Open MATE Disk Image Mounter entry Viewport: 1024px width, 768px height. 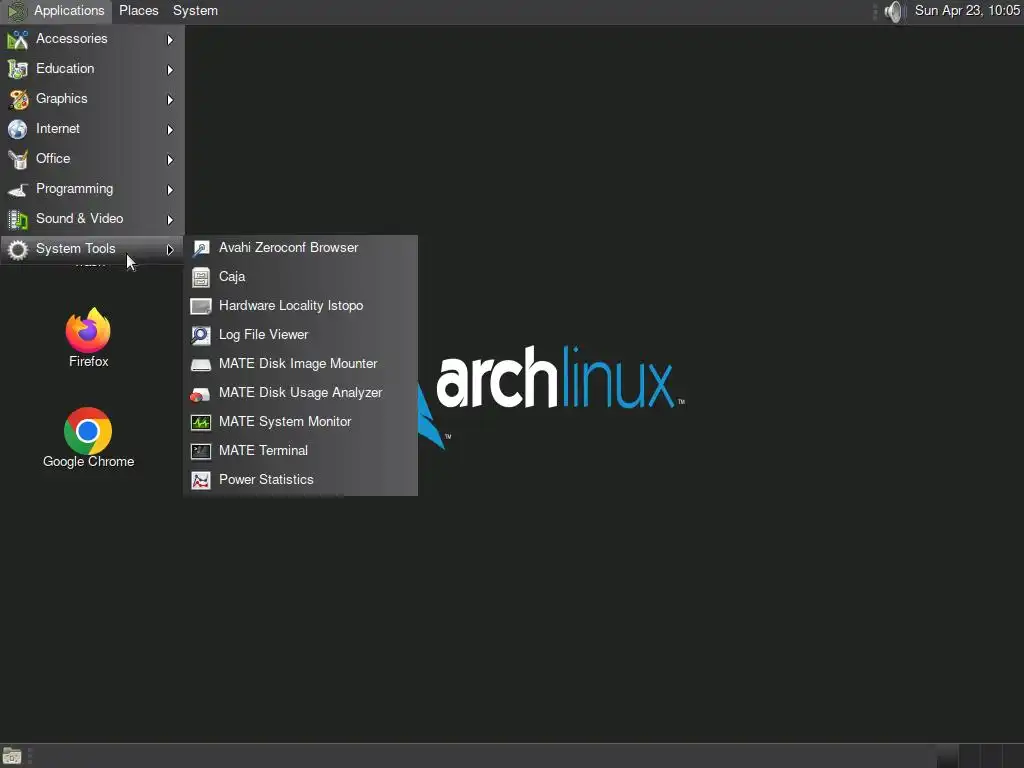[x=301, y=364]
